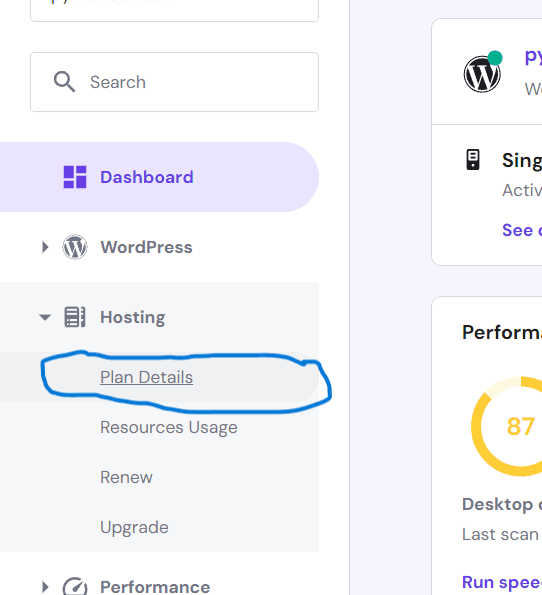Open the Dashboard menu item

point(159,177)
